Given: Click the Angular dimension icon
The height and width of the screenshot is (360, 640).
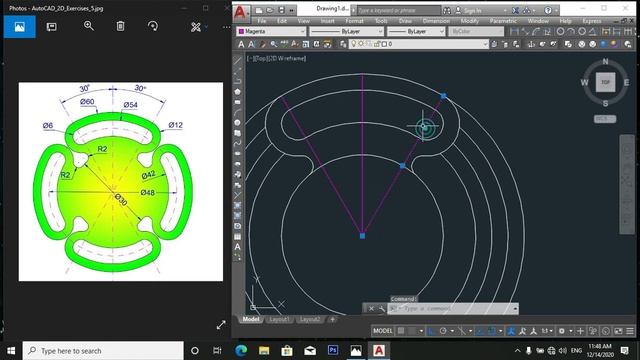Looking at the screenshot, I should [x=593, y=31].
